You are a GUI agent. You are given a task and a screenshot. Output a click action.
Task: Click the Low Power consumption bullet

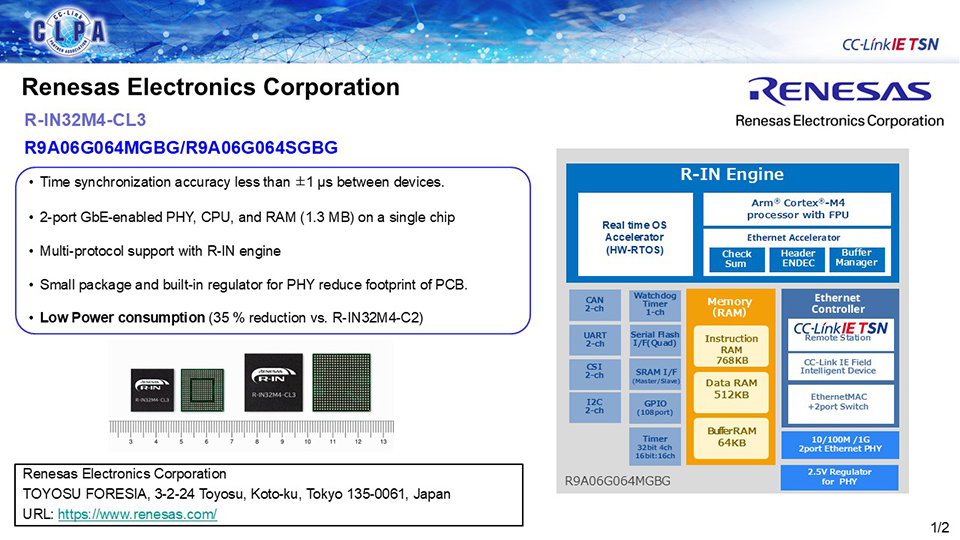tap(231, 318)
